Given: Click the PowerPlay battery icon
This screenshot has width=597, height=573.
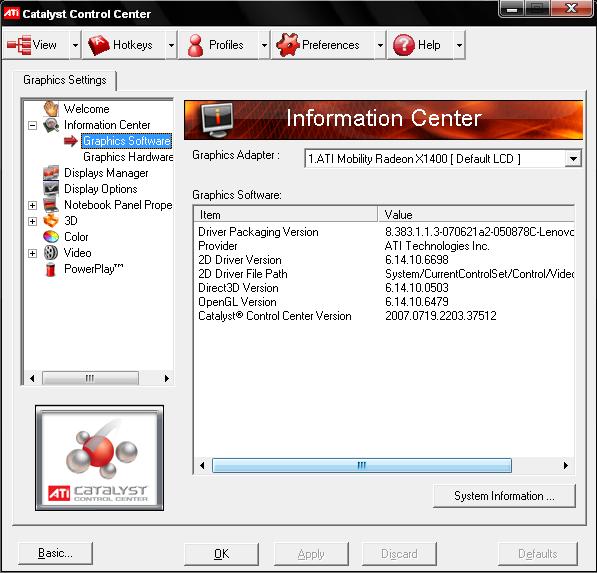Looking at the screenshot, I should pyautogui.click(x=51, y=269).
